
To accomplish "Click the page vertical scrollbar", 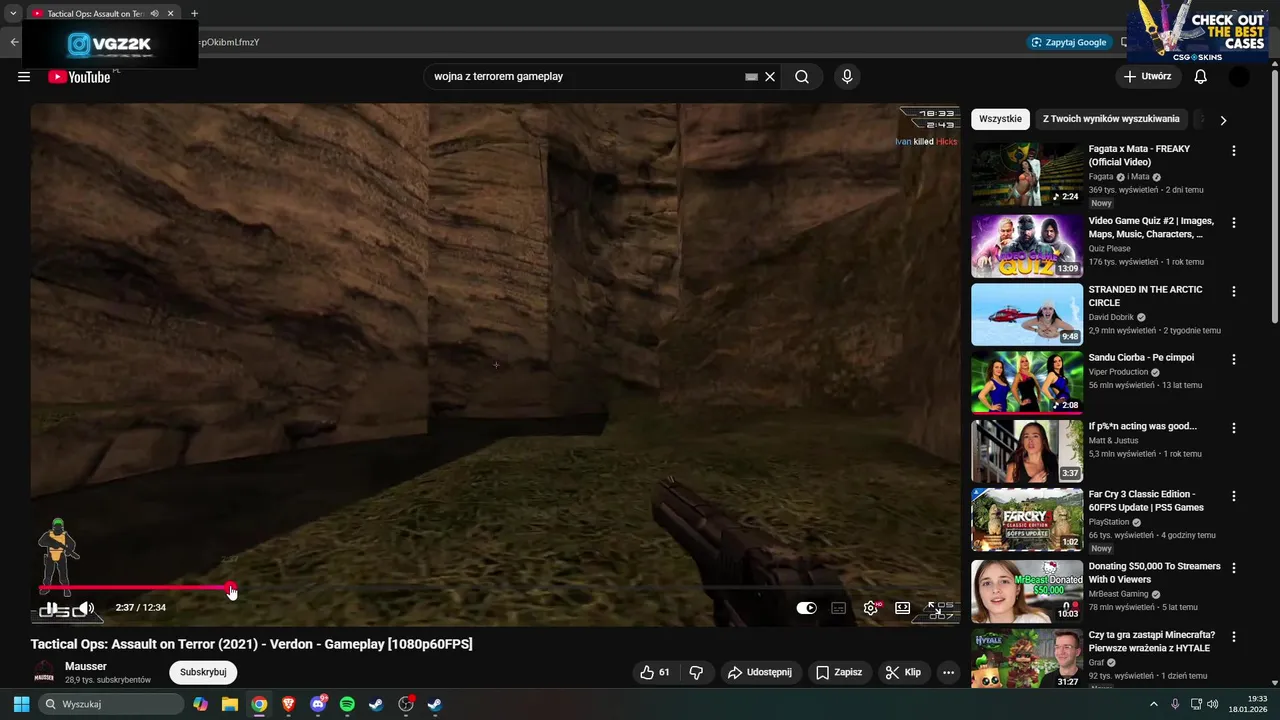I will (1275, 195).
